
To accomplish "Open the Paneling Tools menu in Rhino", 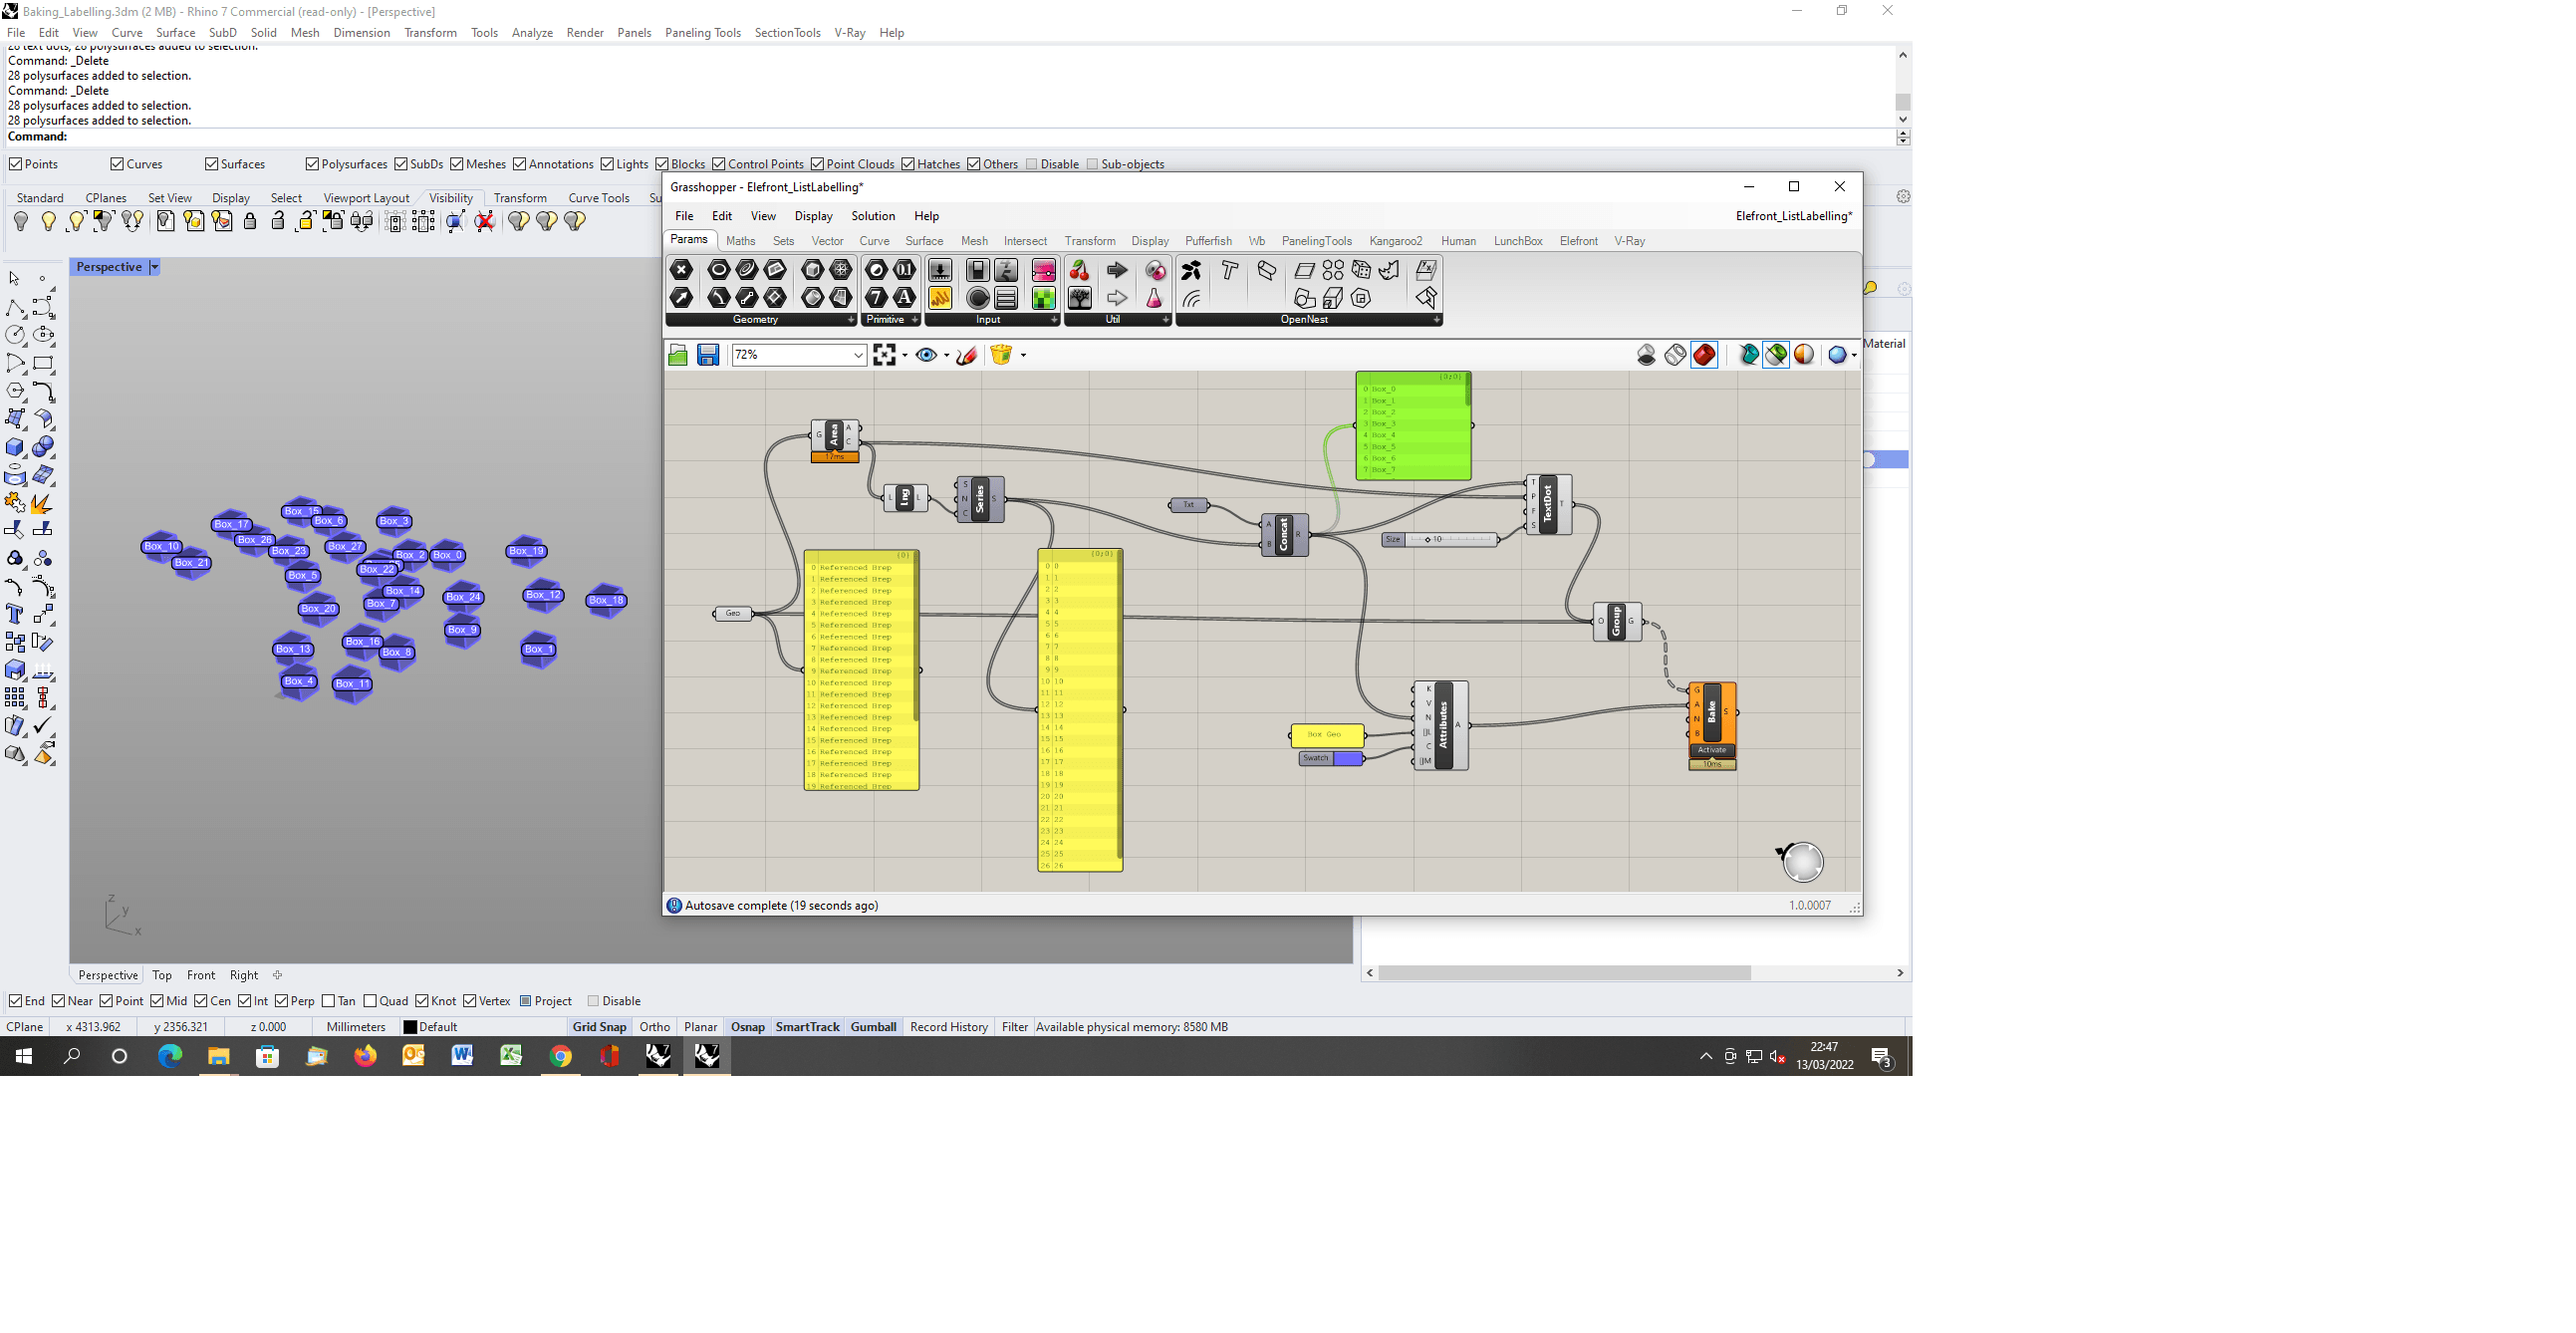I will [x=702, y=33].
